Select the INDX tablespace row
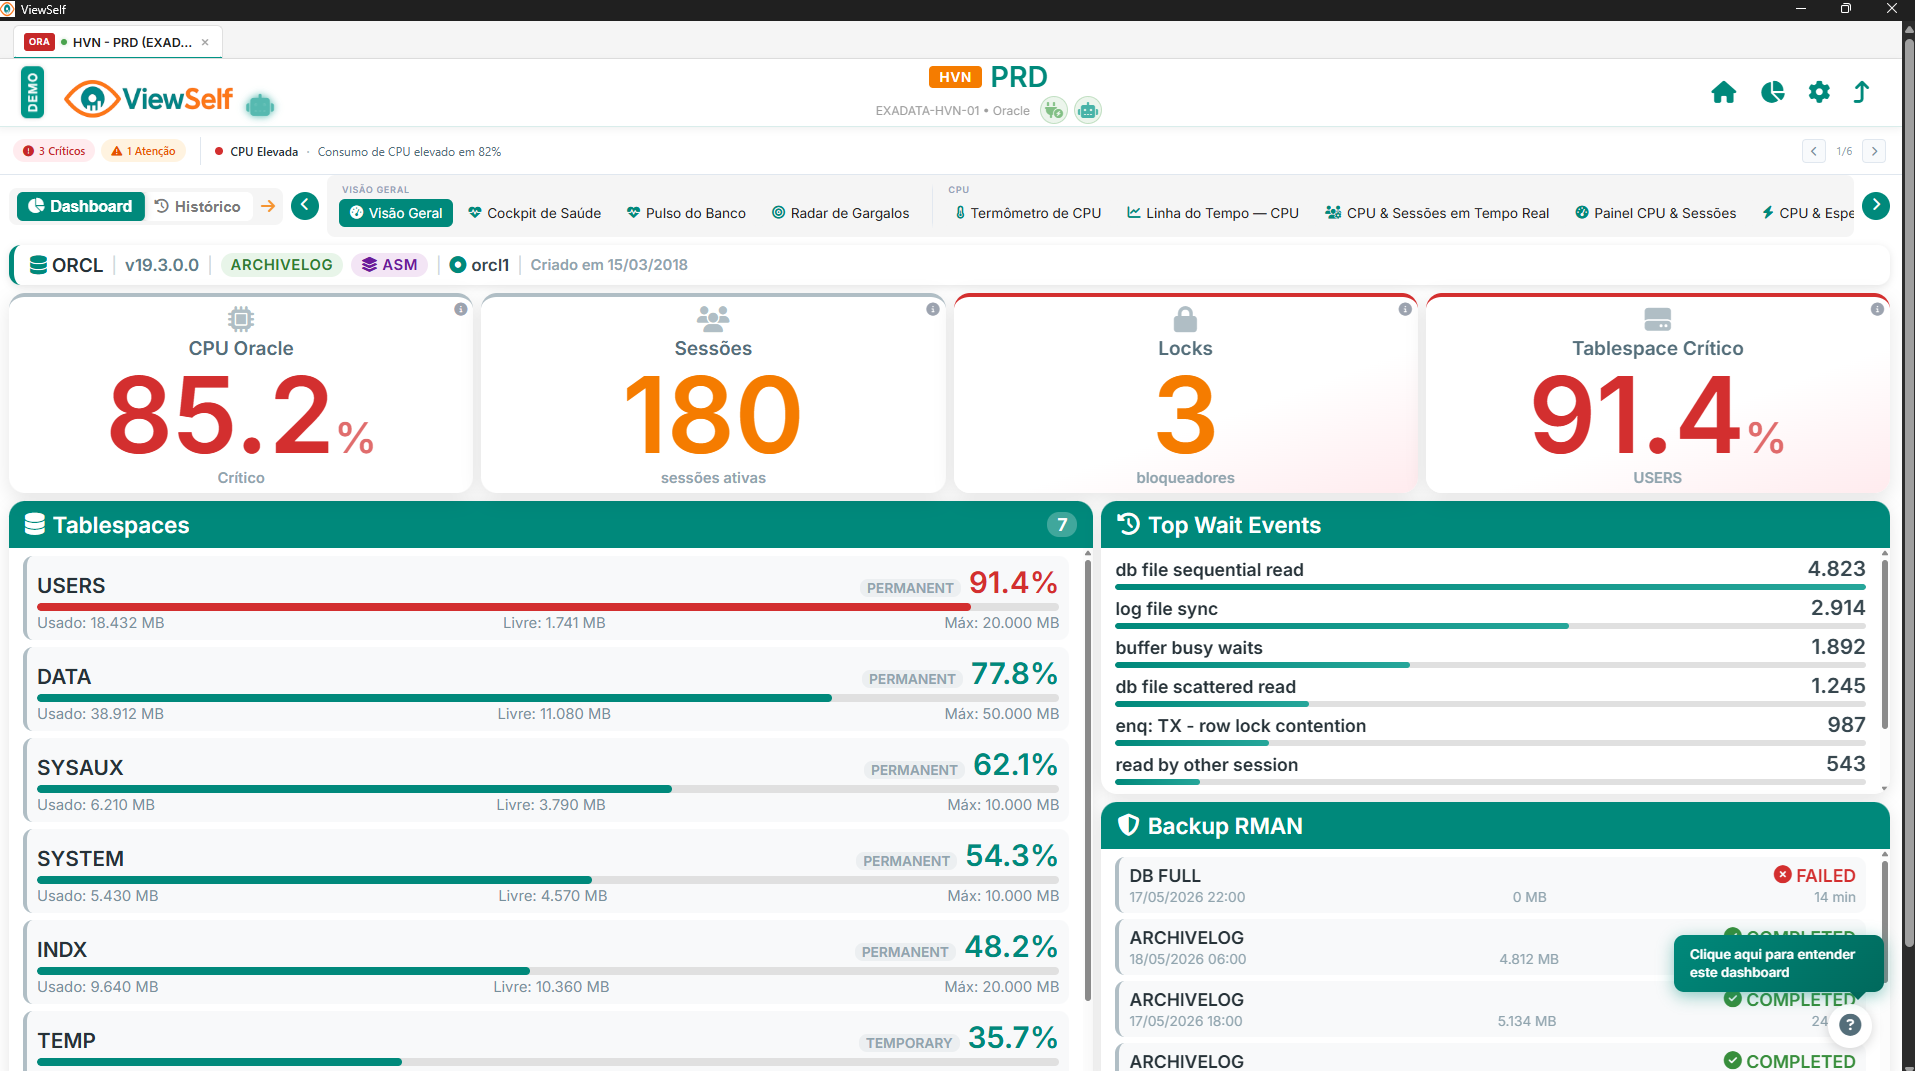The width and height of the screenshot is (1915, 1071). (x=545, y=962)
